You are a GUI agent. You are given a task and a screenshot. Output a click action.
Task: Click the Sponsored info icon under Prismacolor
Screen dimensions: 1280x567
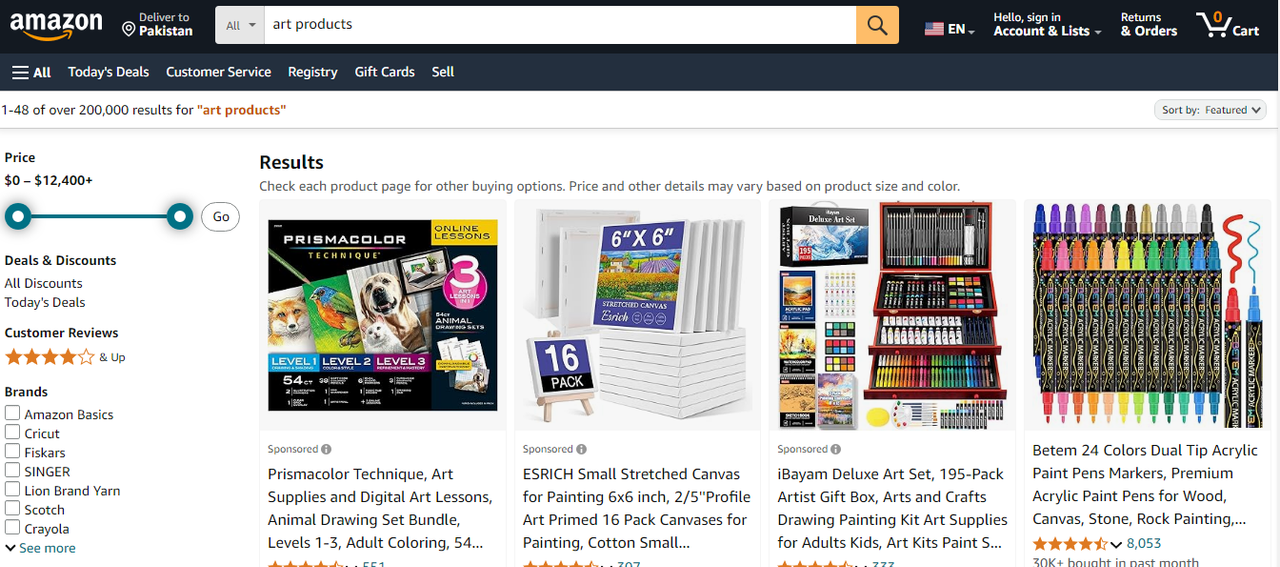326,449
